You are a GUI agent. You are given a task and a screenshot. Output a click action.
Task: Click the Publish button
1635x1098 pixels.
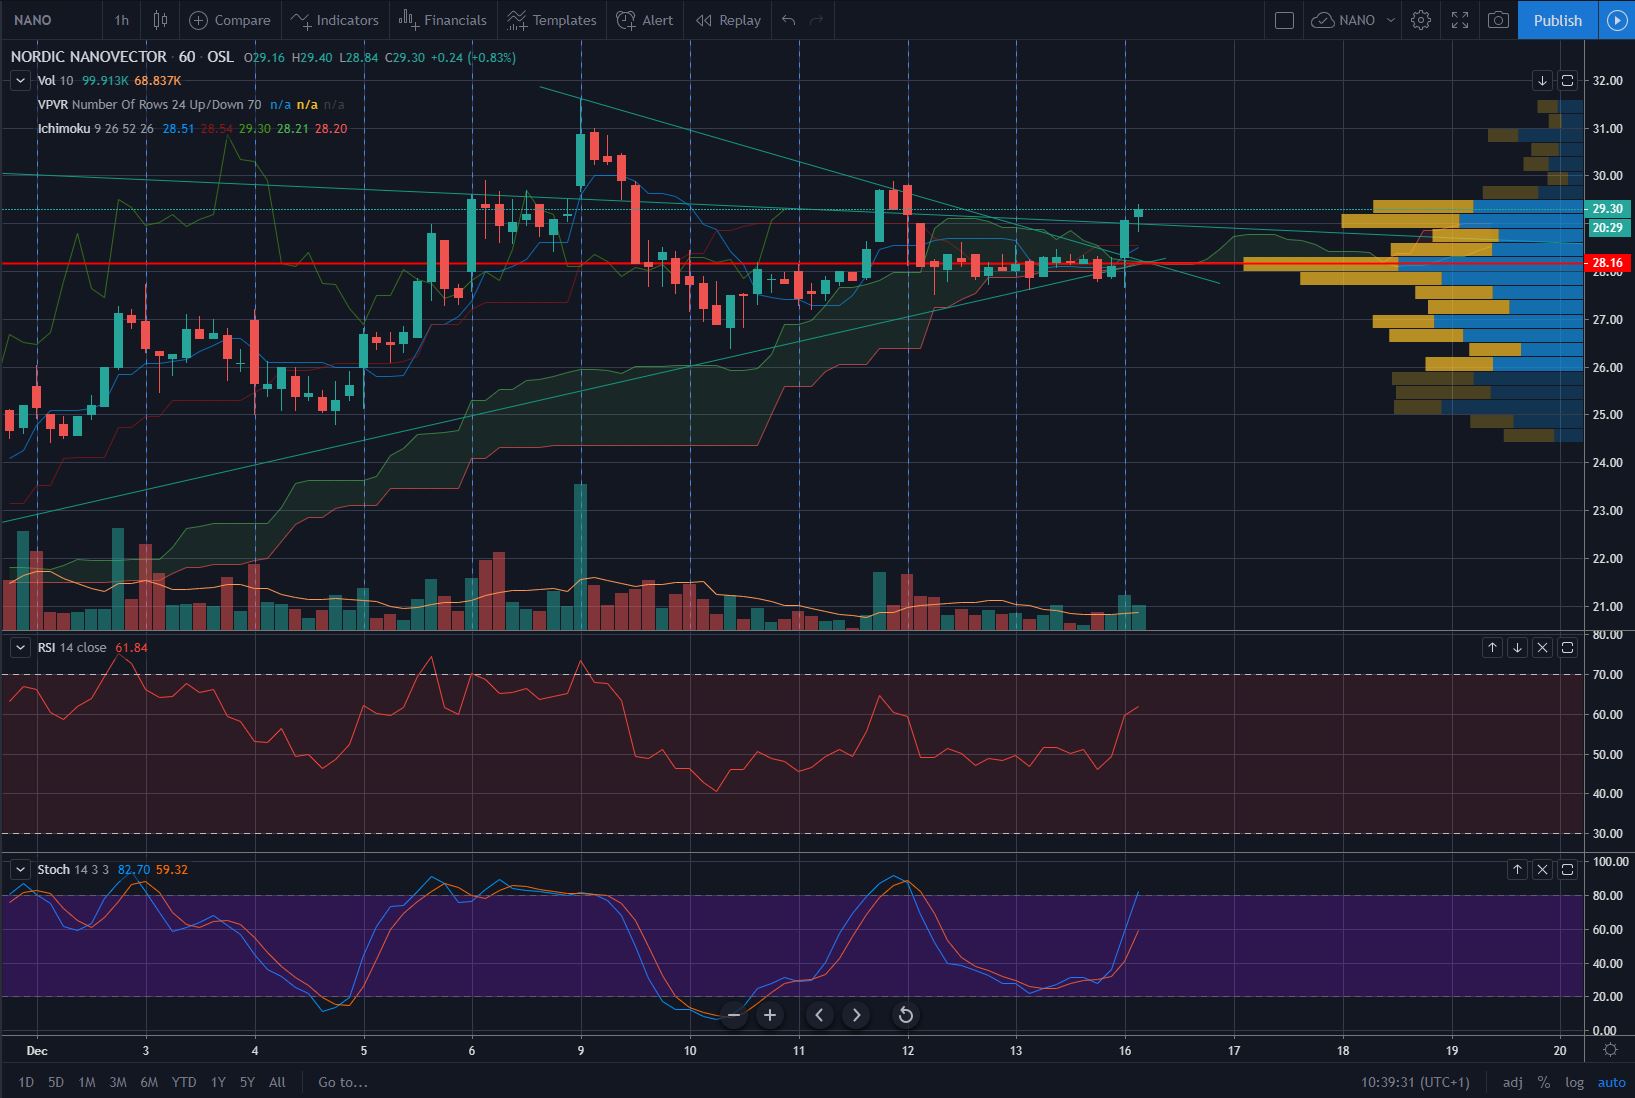[1557, 20]
